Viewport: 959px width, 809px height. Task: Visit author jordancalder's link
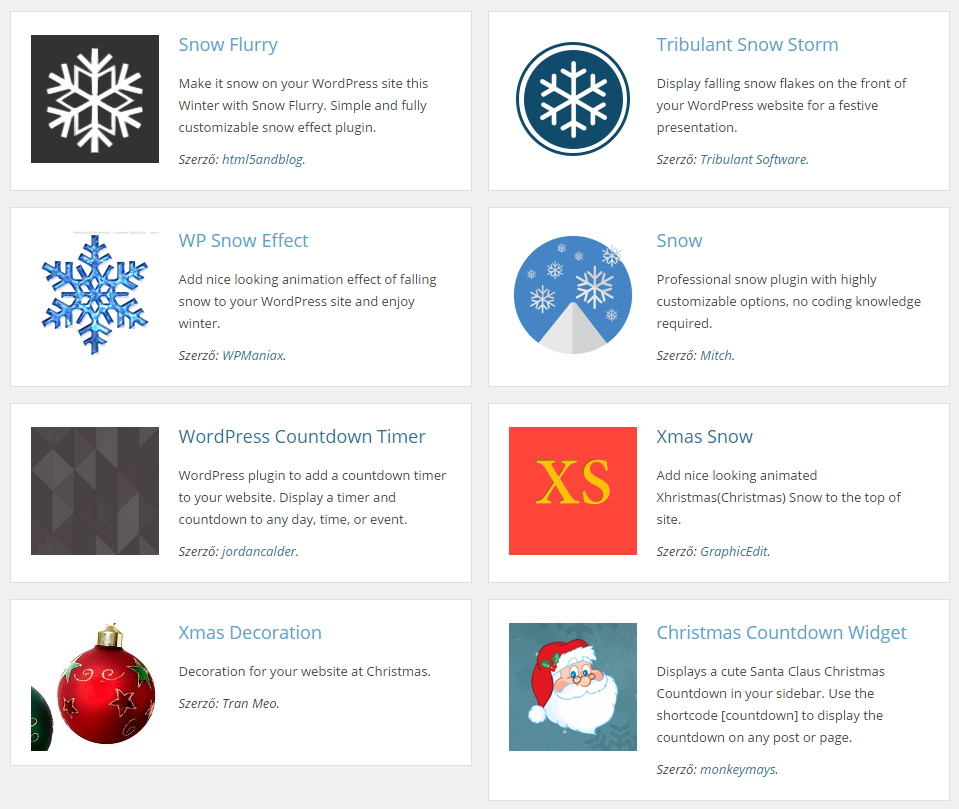[259, 551]
